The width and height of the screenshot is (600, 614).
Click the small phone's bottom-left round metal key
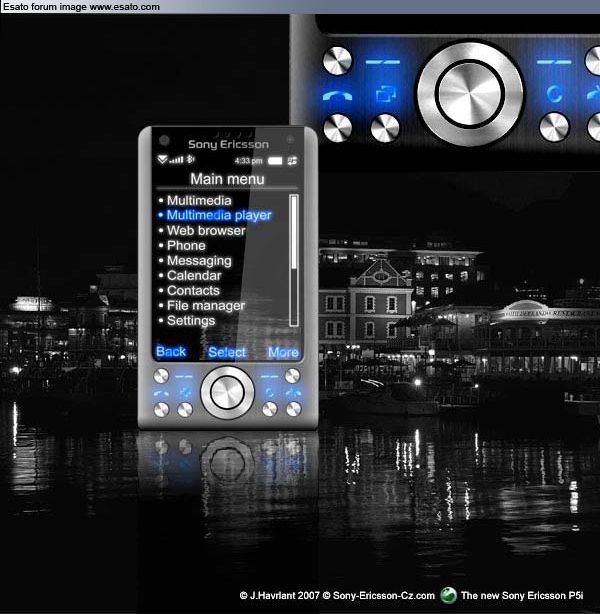pyautogui.click(x=161, y=410)
